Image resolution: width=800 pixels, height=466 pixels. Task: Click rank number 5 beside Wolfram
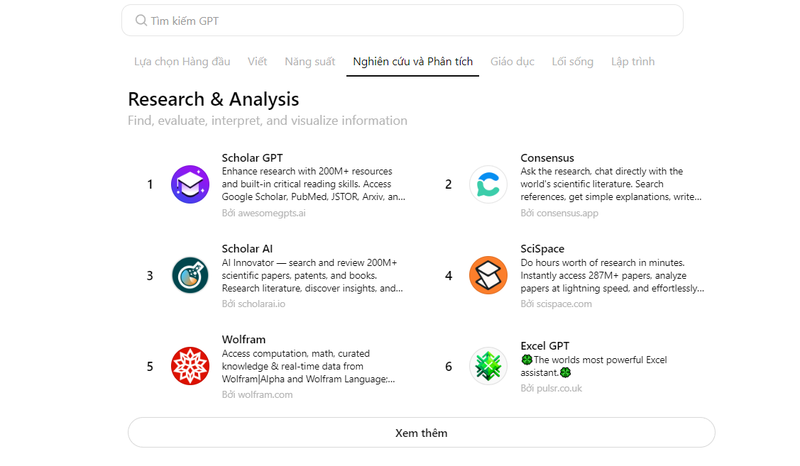click(x=150, y=366)
